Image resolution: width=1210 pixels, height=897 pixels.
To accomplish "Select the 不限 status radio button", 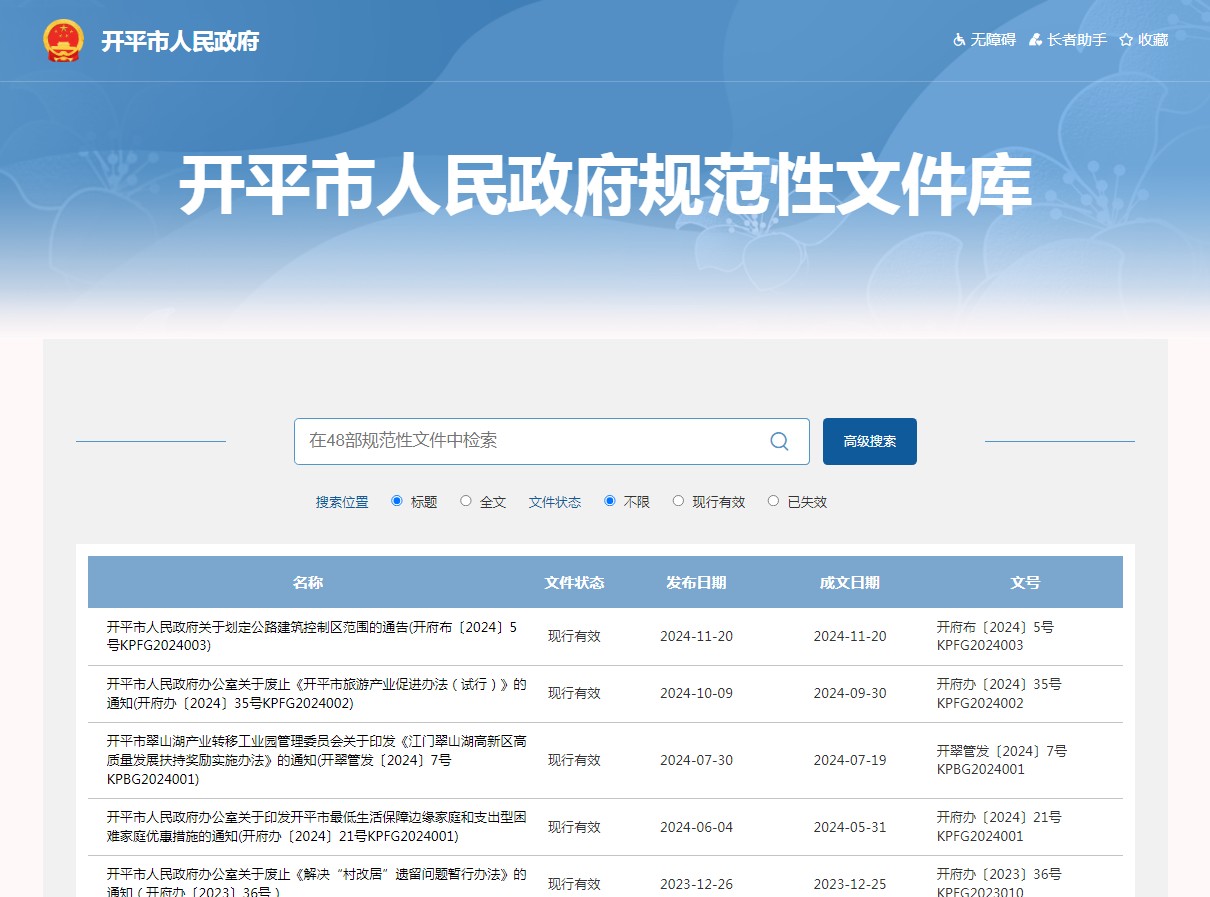I will tap(609, 501).
